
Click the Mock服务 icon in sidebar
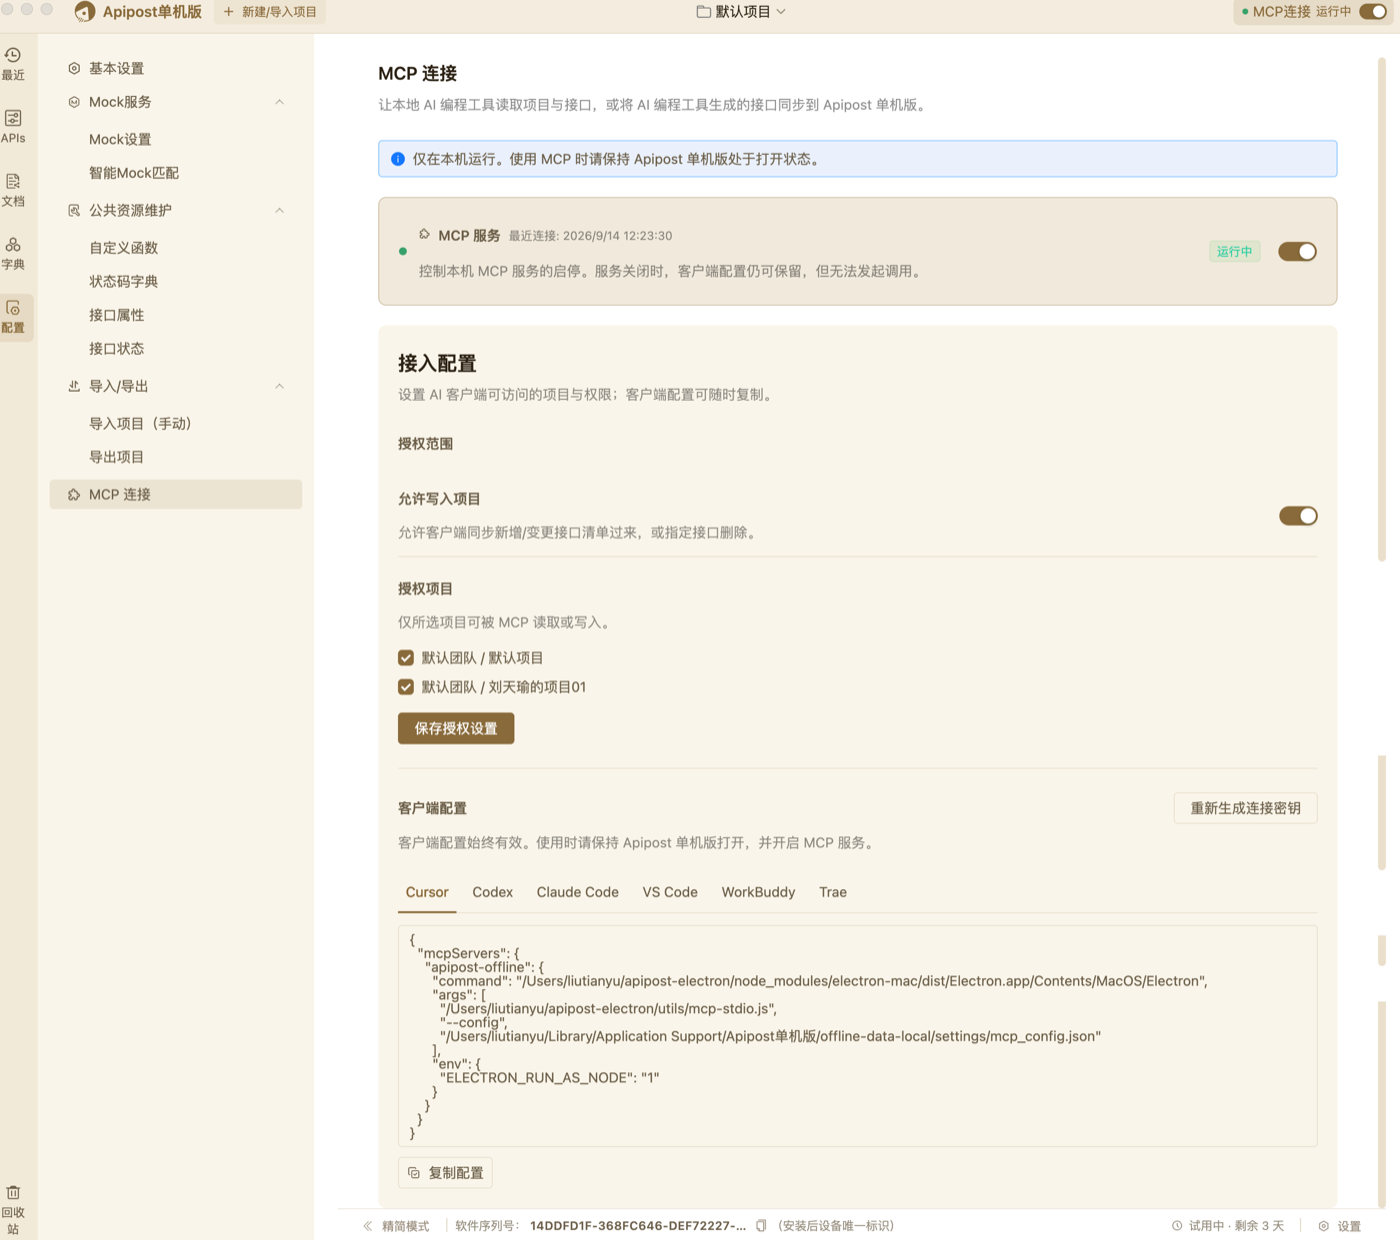[x=74, y=102]
